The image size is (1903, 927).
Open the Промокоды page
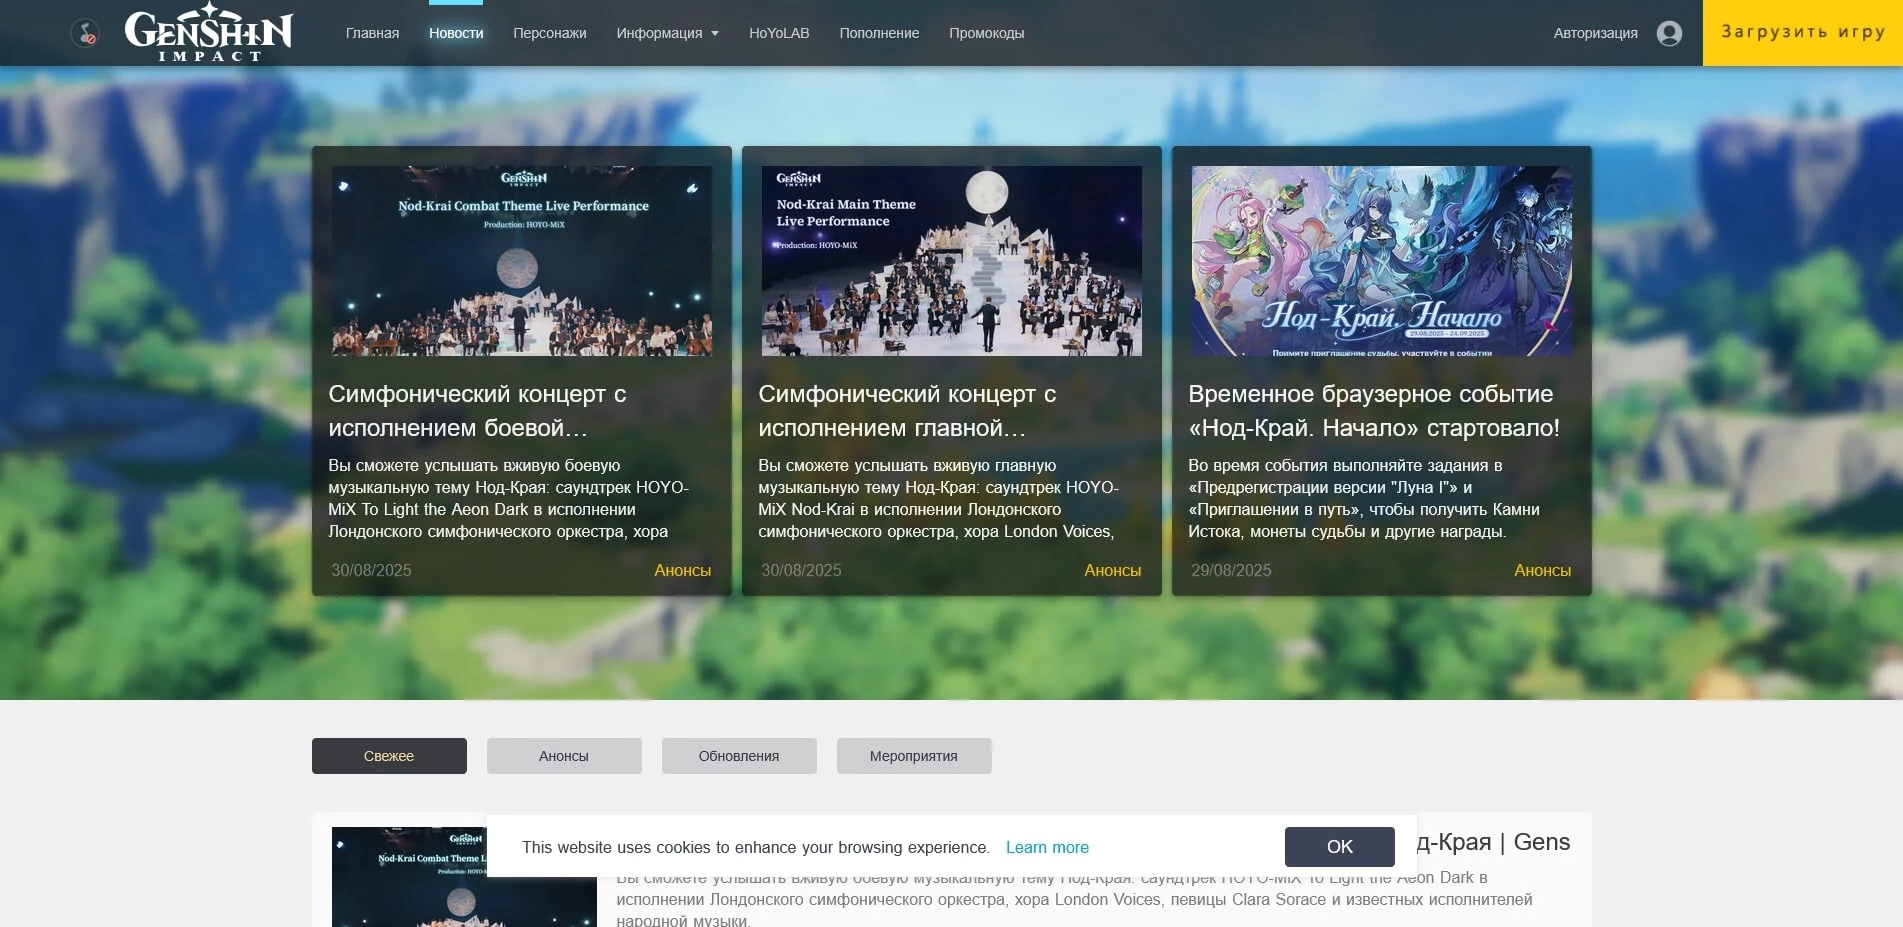coord(986,33)
